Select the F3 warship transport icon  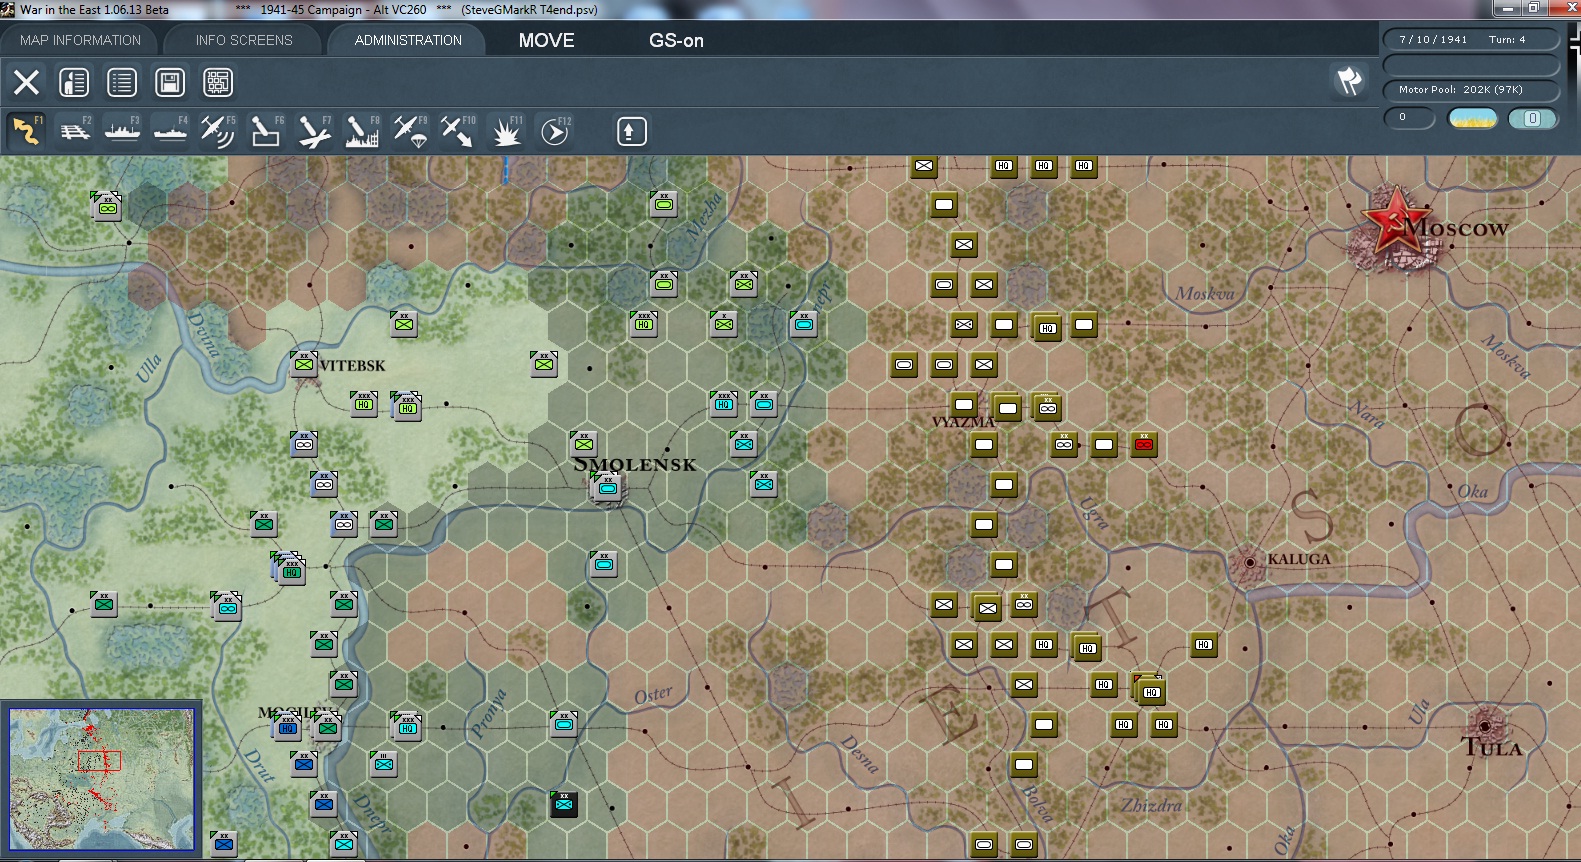pos(123,131)
